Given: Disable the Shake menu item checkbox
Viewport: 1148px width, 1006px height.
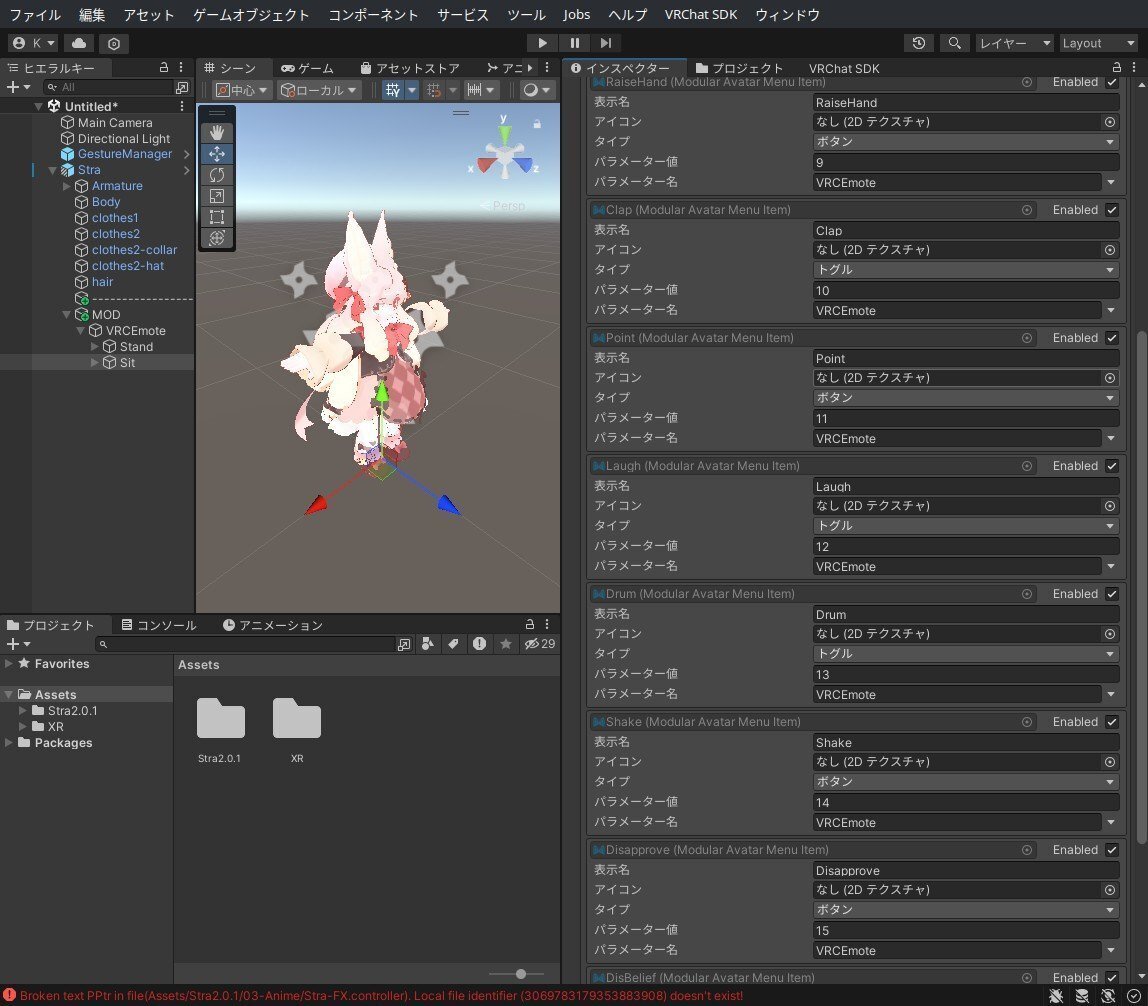Looking at the screenshot, I should (x=1112, y=722).
